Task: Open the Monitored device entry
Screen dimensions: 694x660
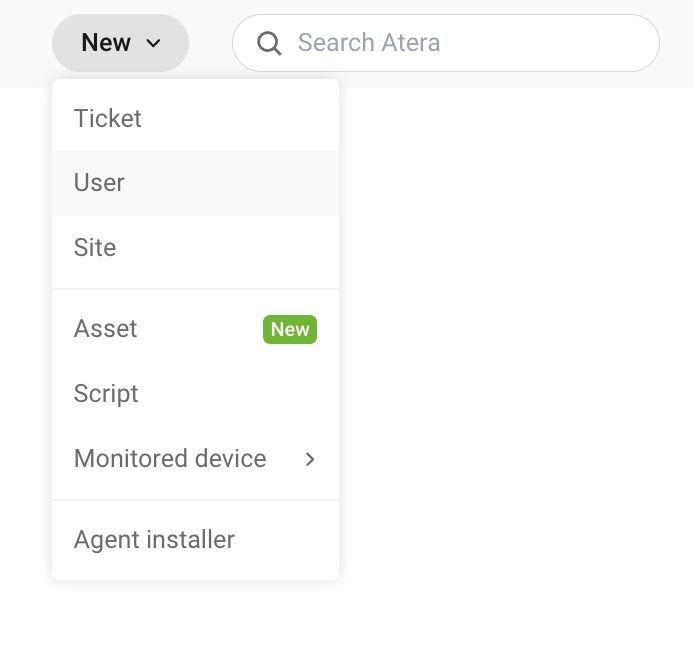Action: point(195,459)
